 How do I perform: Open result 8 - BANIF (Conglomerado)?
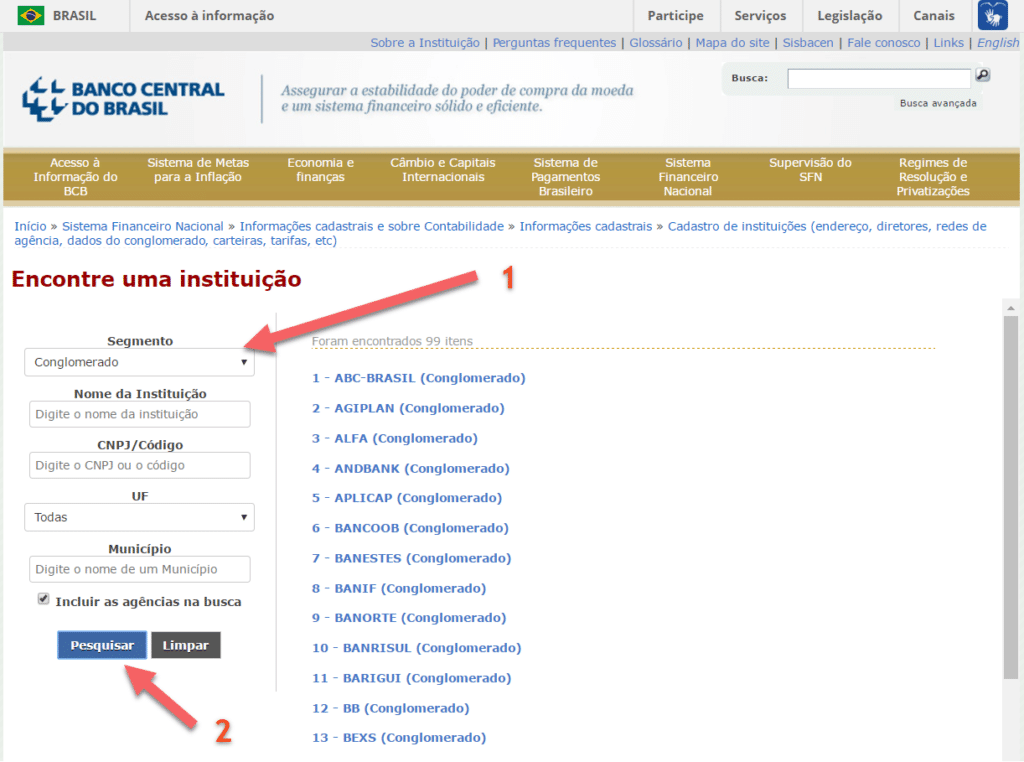tap(399, 588)
